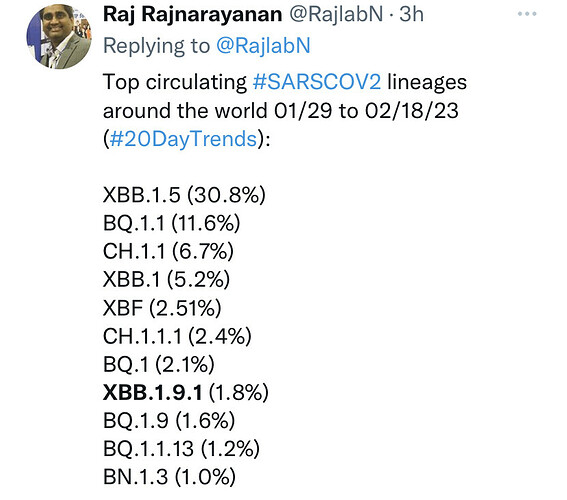Click the XBB.1.5 (30.8%) line

pyautogui.click(x=184, y=195)
